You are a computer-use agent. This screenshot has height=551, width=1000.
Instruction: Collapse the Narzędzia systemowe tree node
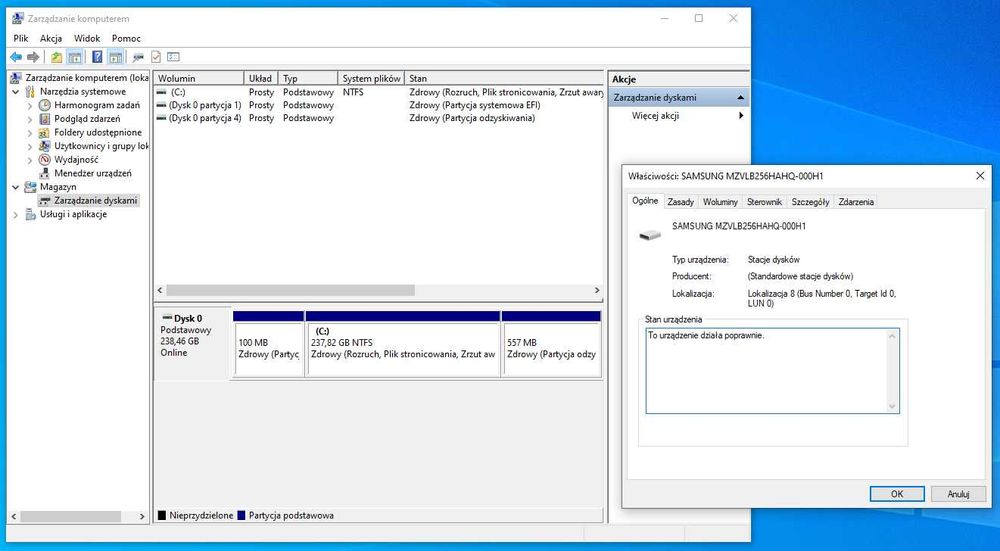coord(15,92)
